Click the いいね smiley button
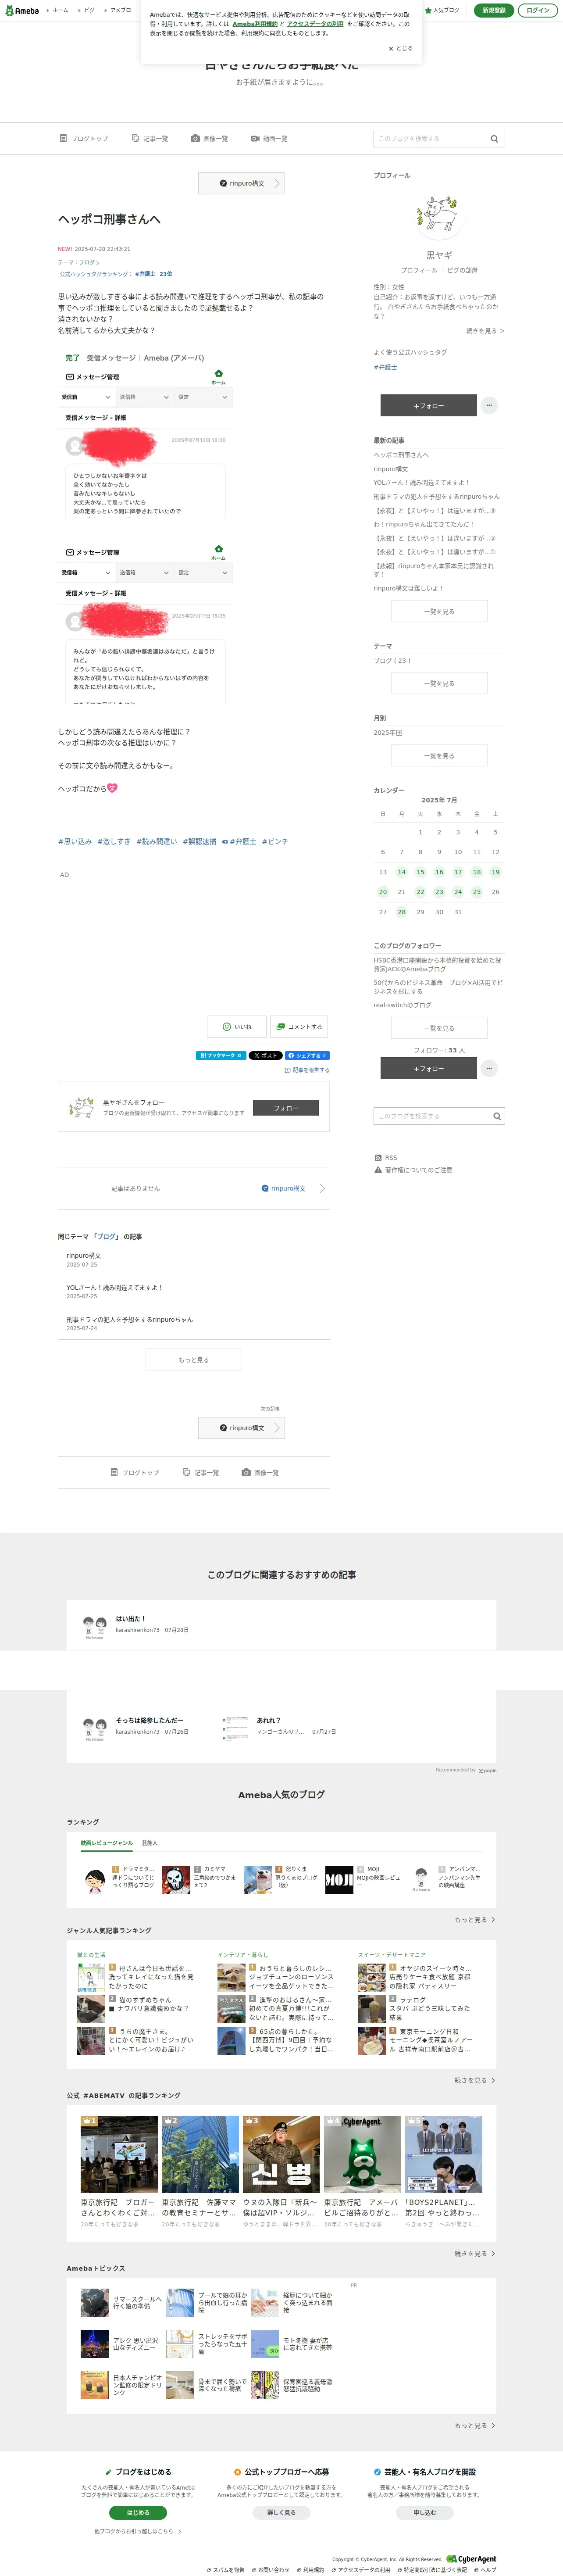The image size is (563, 2576). 237,1026
